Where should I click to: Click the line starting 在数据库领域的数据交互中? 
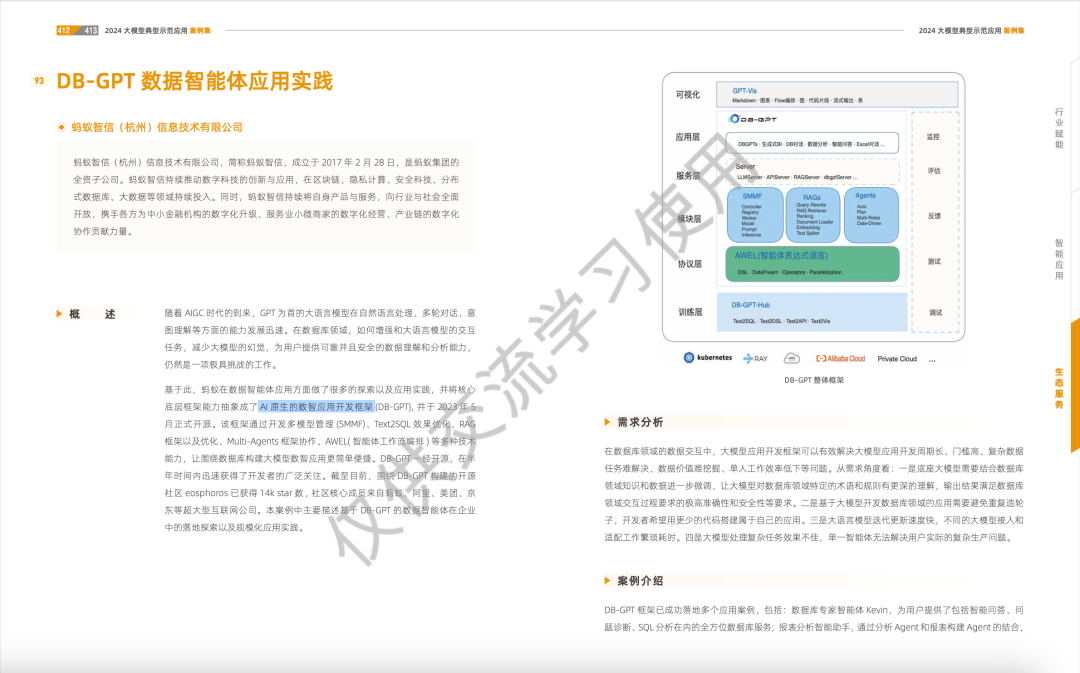[814, 451]
